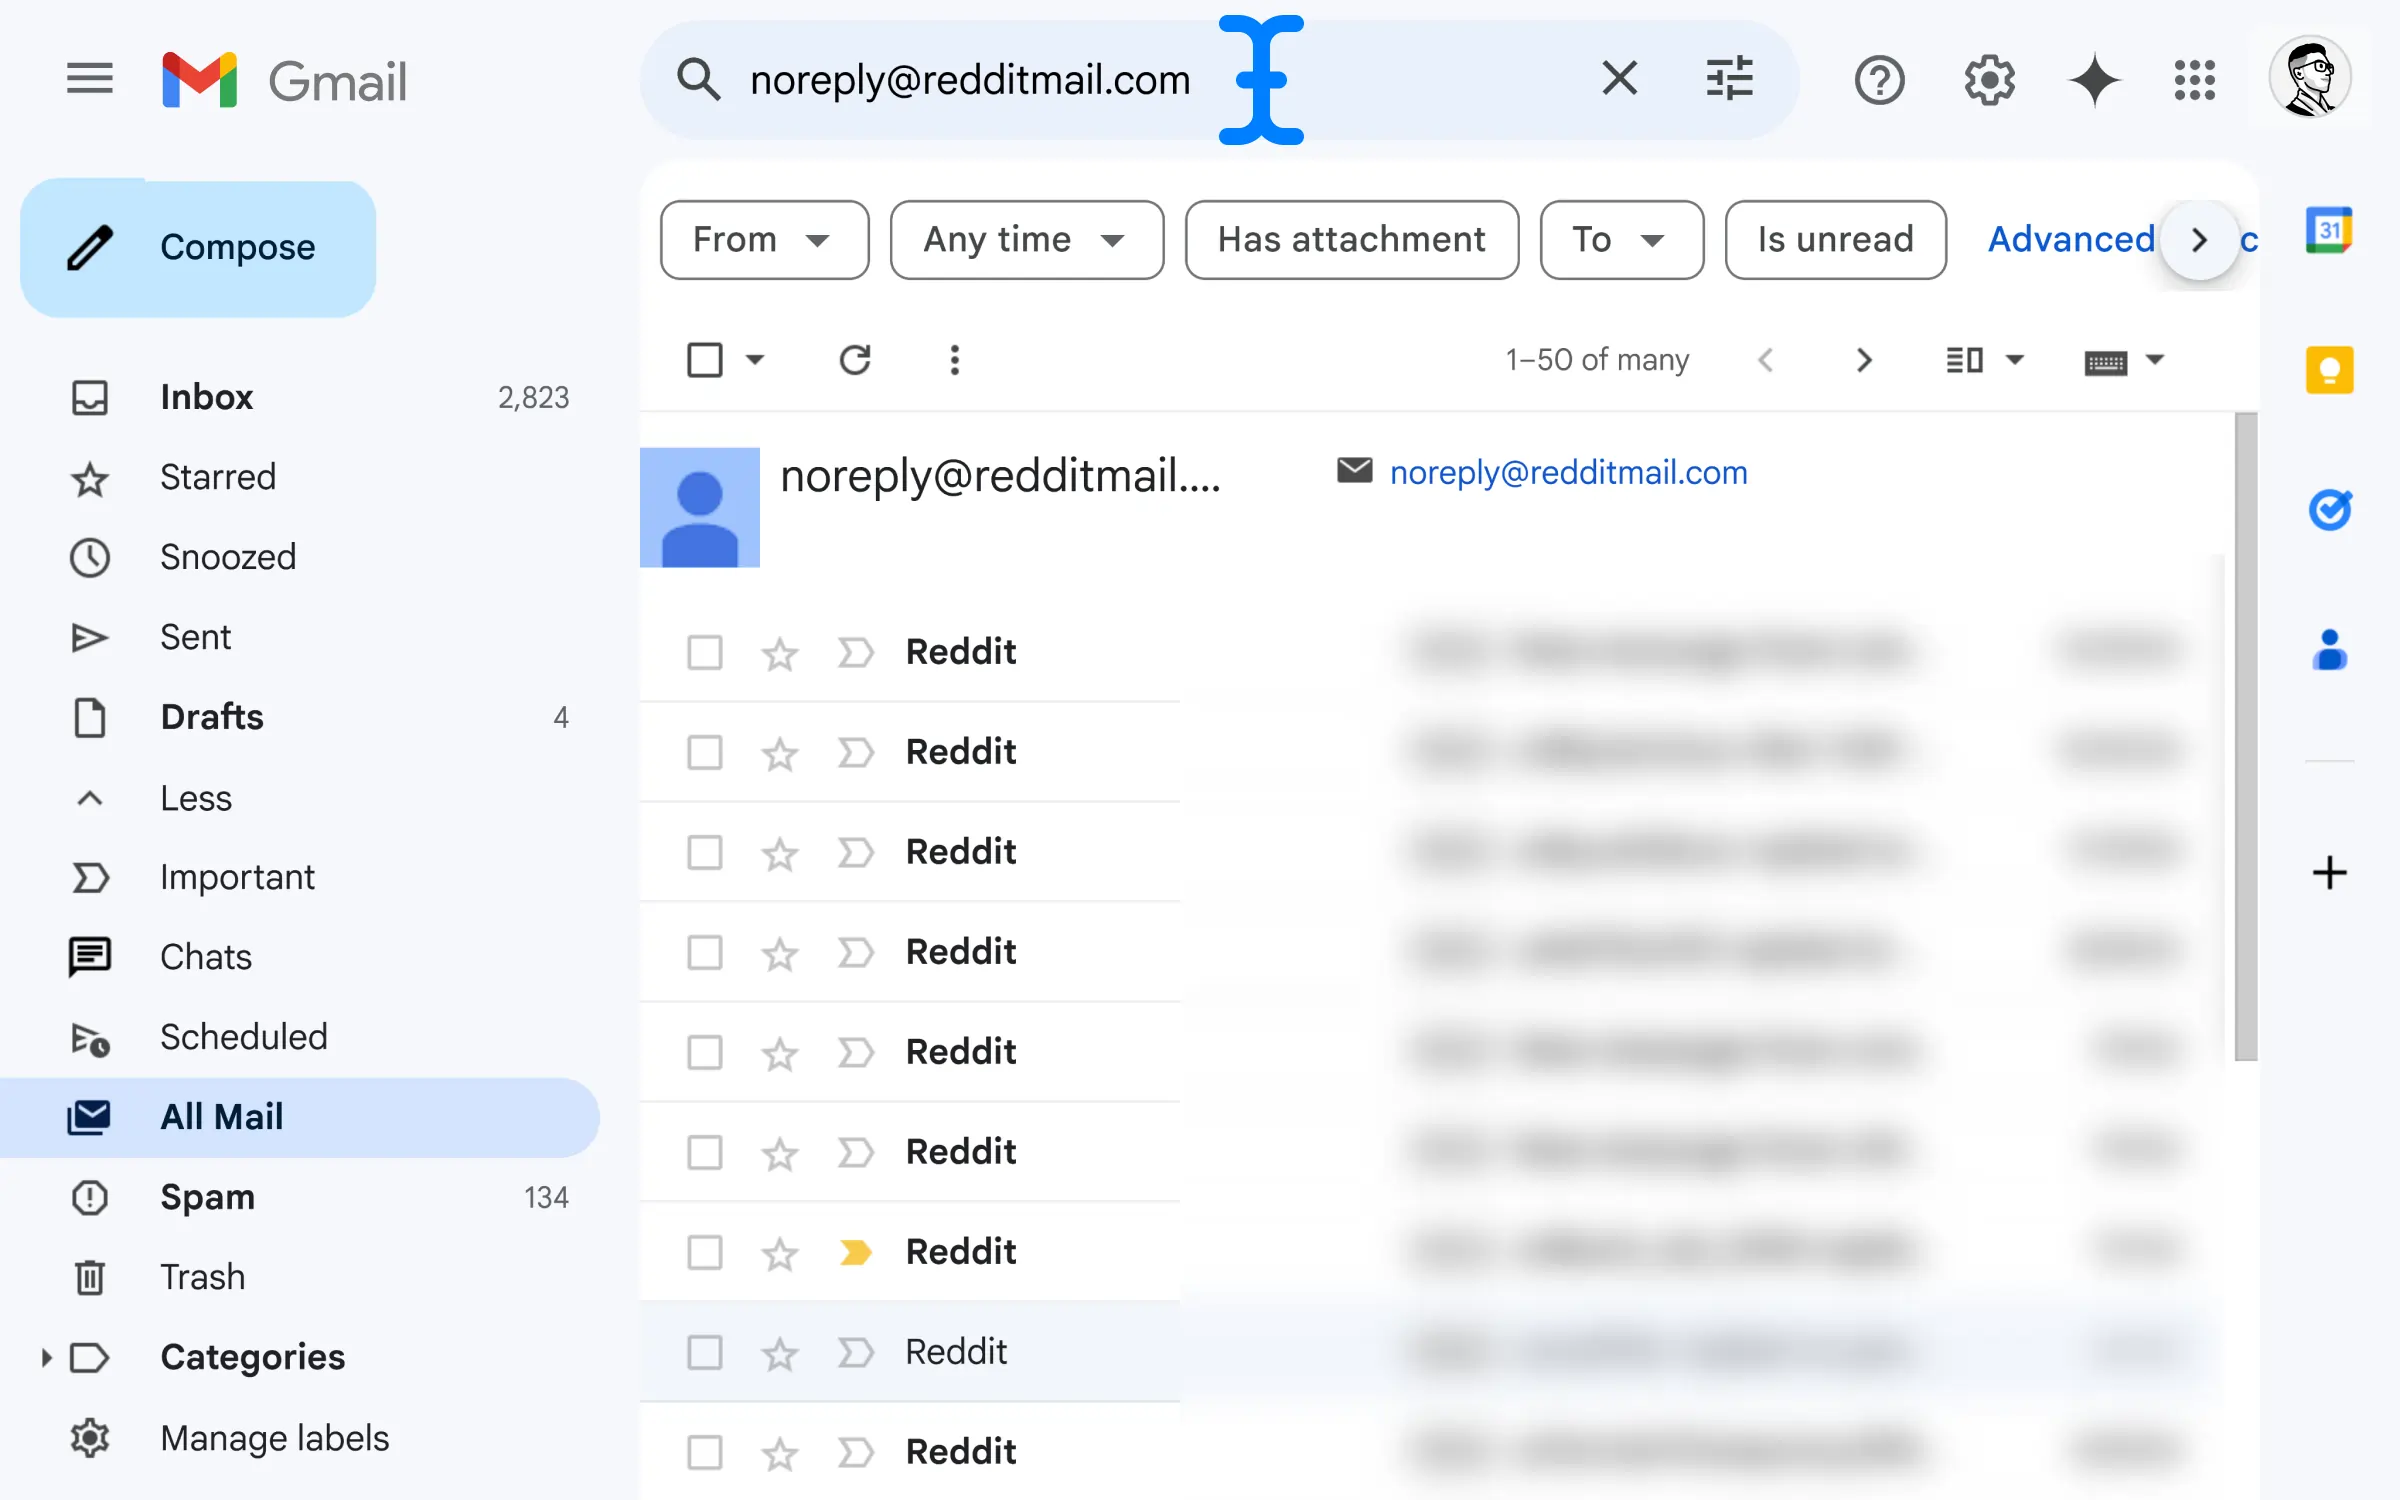Open the From filter dropdown
Viewport: 2400px width, 1500px height.
point(765,240)
